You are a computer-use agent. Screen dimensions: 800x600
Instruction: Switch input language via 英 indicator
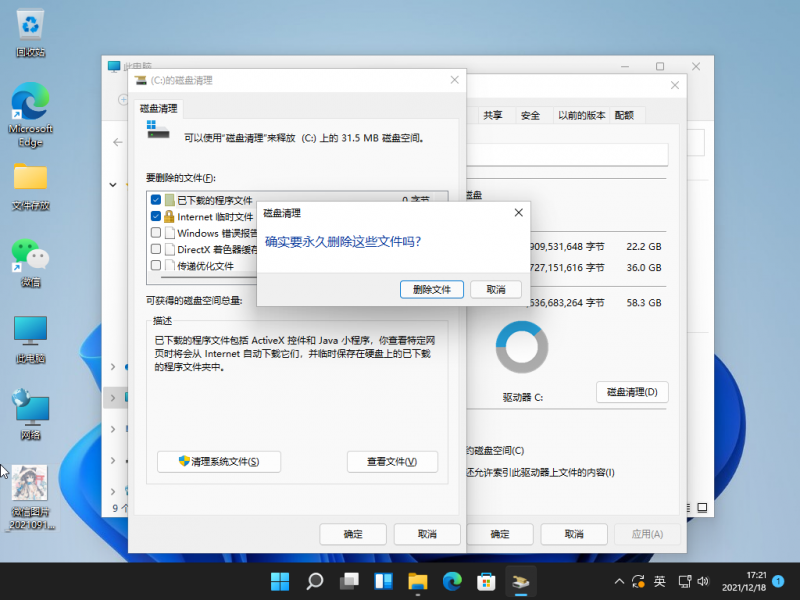pos(660,581)
